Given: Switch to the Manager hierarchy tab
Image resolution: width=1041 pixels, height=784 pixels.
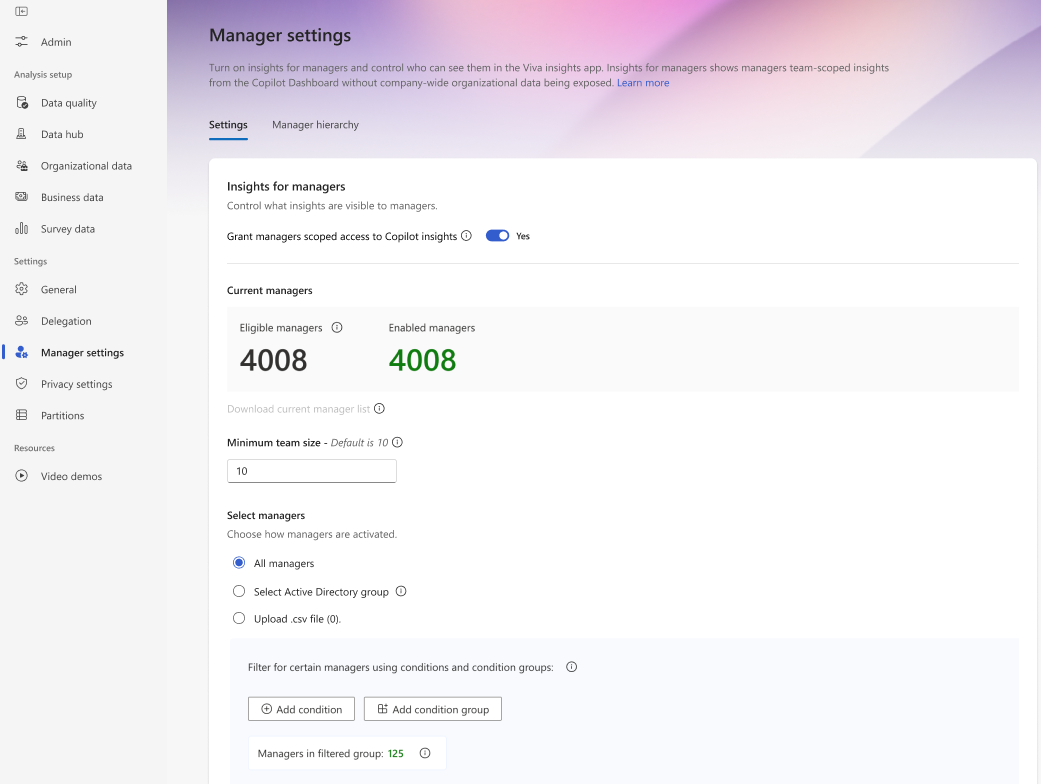Looking at the screenshot, I should (315, 125).
